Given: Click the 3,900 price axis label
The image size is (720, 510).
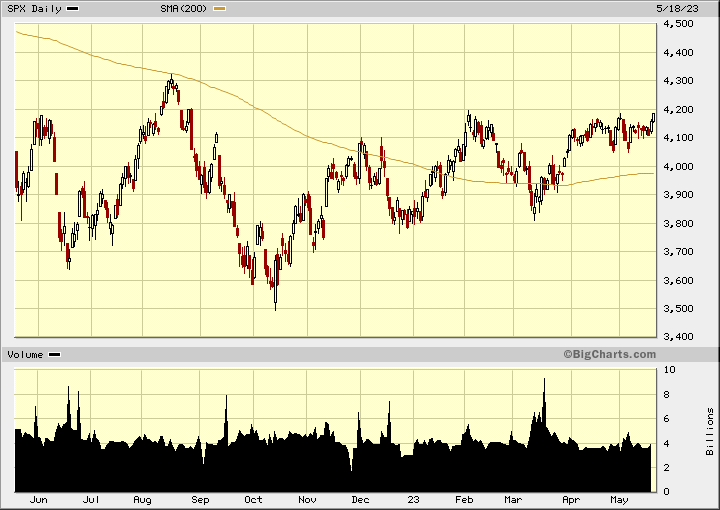Looking at the screenshot, I should tap(678, 195).
